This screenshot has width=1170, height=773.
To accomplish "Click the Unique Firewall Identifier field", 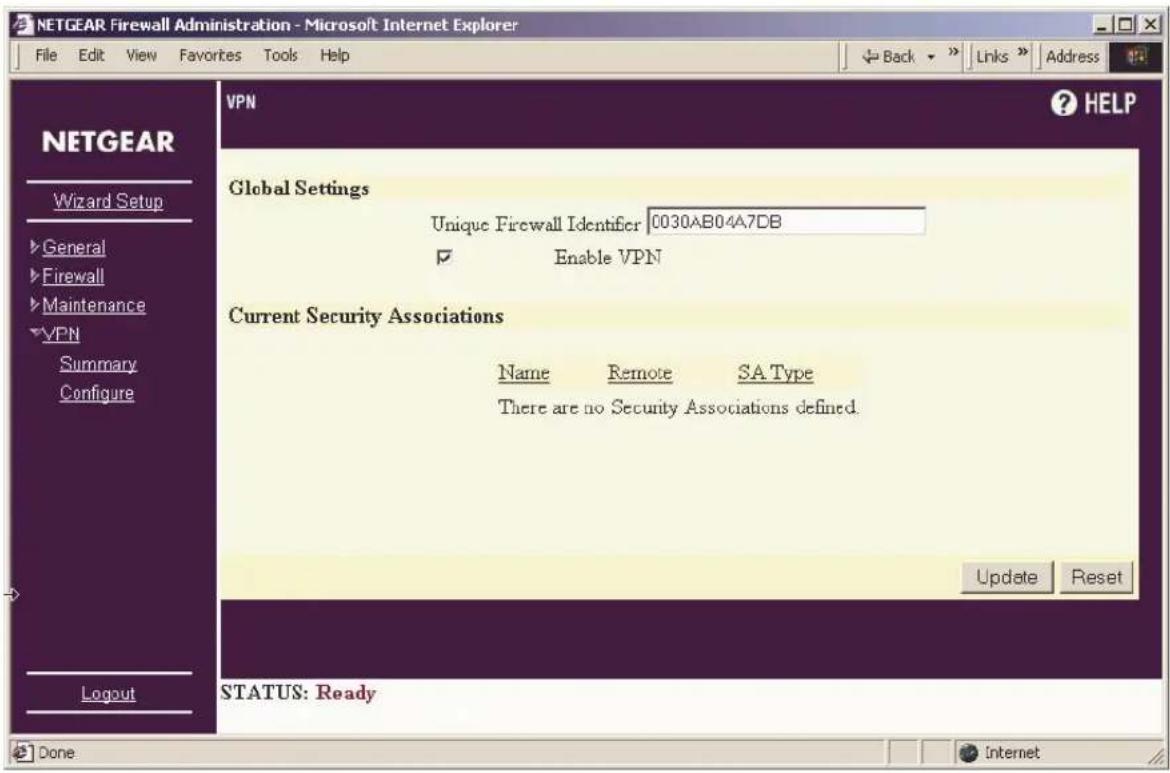I will click(x=786, y=221).
